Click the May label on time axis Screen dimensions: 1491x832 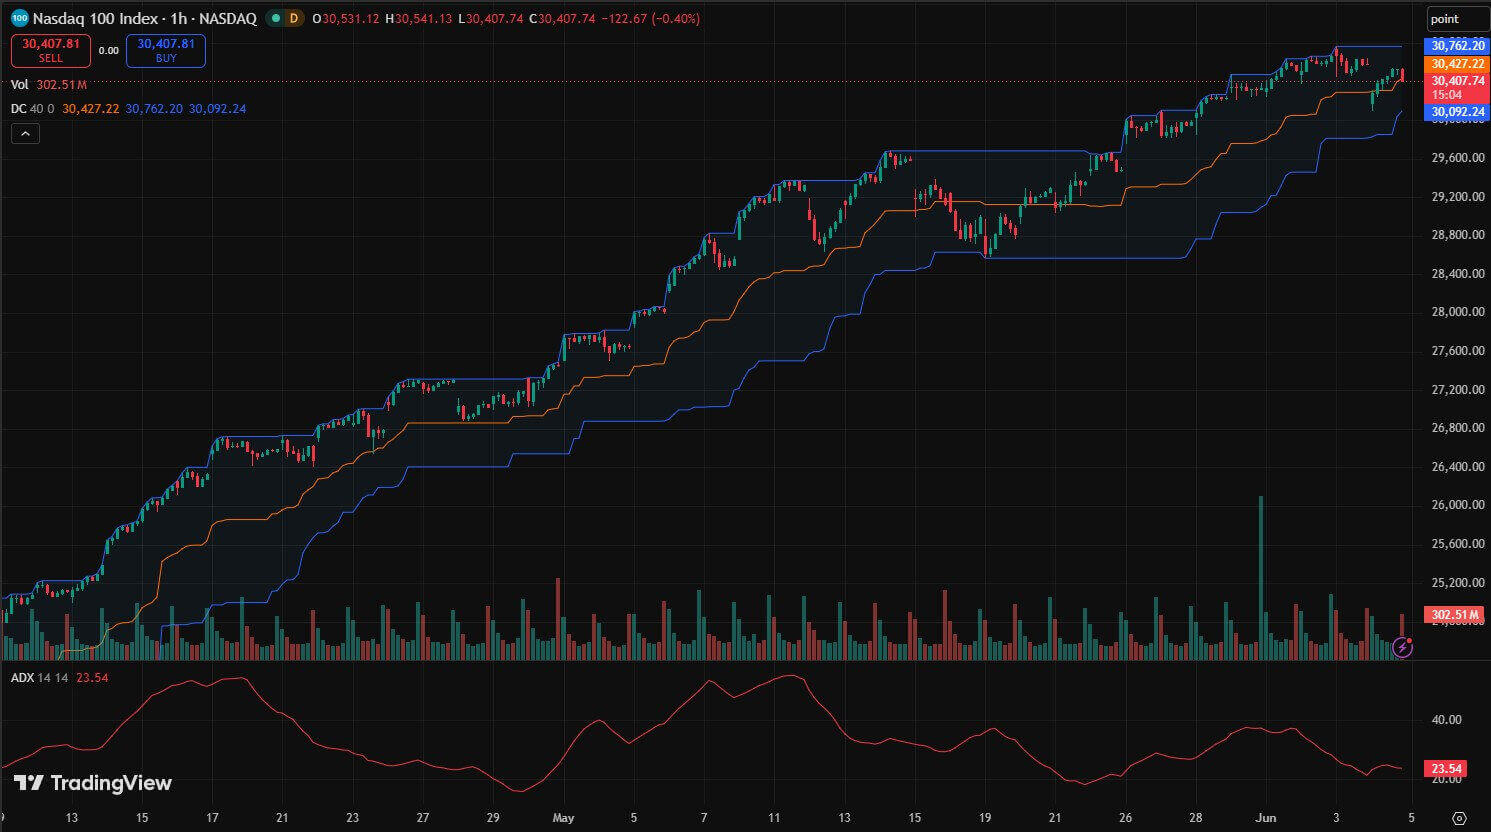click(563, 818)
